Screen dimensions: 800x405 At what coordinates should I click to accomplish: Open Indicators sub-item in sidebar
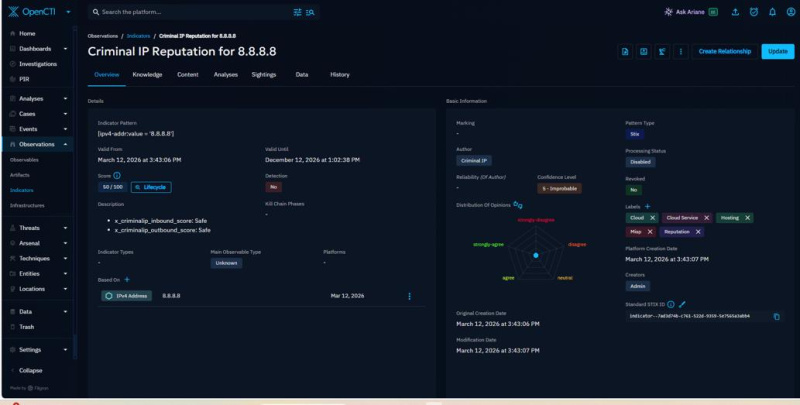pyautogui.click(x=21, y=190)
